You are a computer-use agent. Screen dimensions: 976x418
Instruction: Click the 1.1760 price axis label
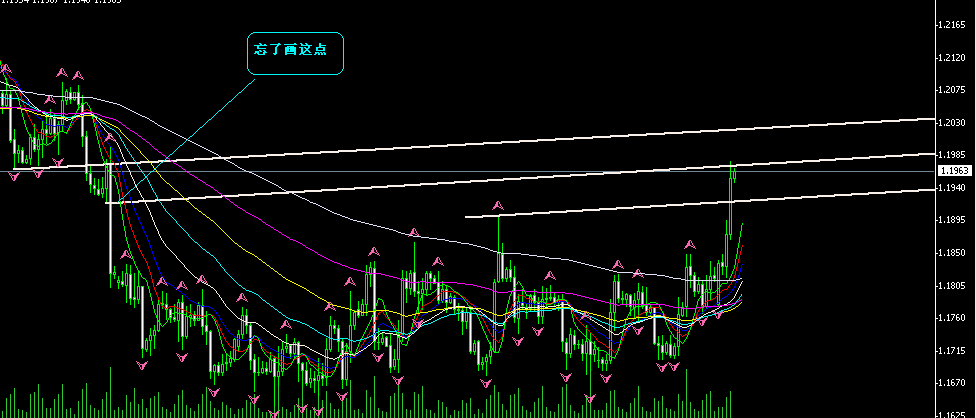952,318
